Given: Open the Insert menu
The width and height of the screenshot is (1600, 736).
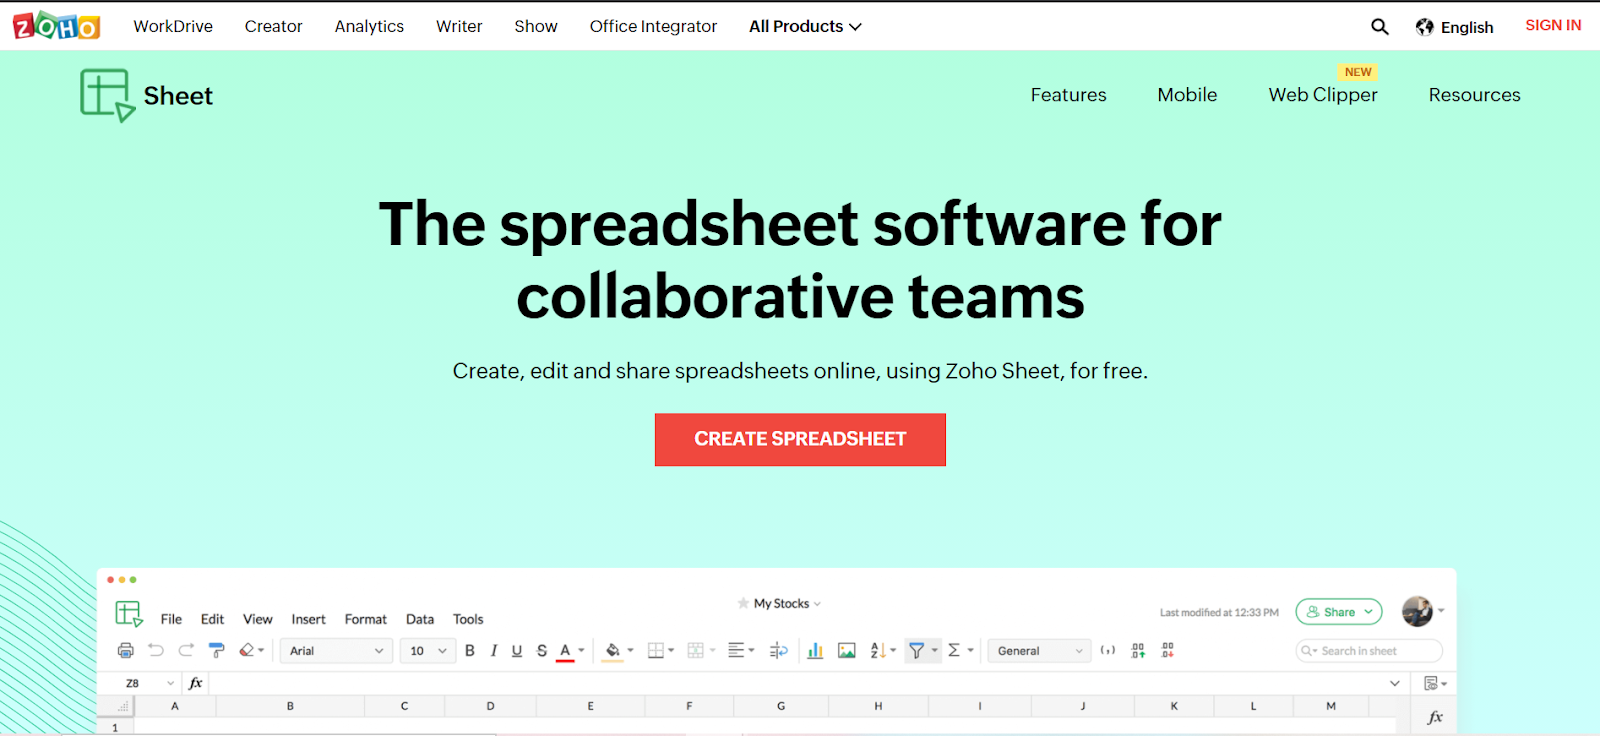Looking at the screenshot, I should [309, 620].
